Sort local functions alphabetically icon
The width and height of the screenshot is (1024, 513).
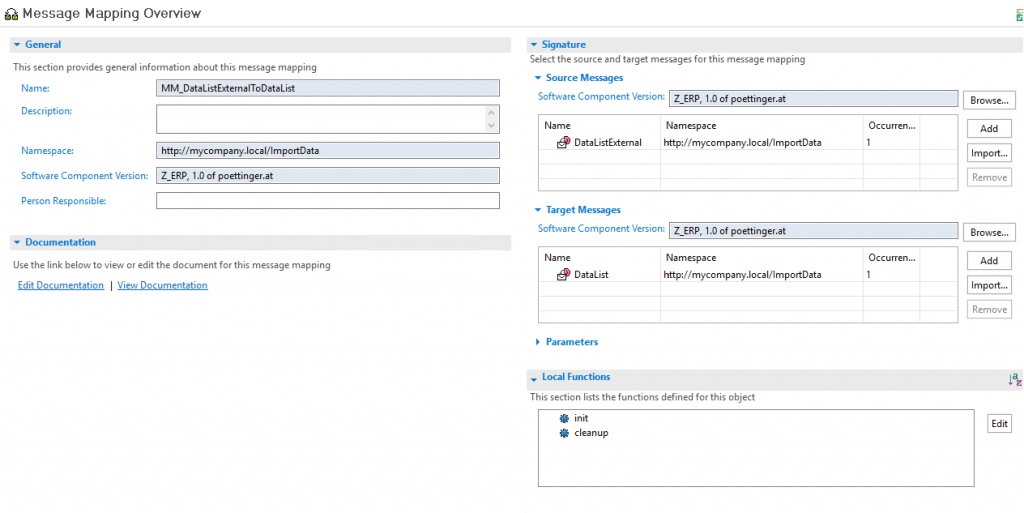tap(1014, 379)
